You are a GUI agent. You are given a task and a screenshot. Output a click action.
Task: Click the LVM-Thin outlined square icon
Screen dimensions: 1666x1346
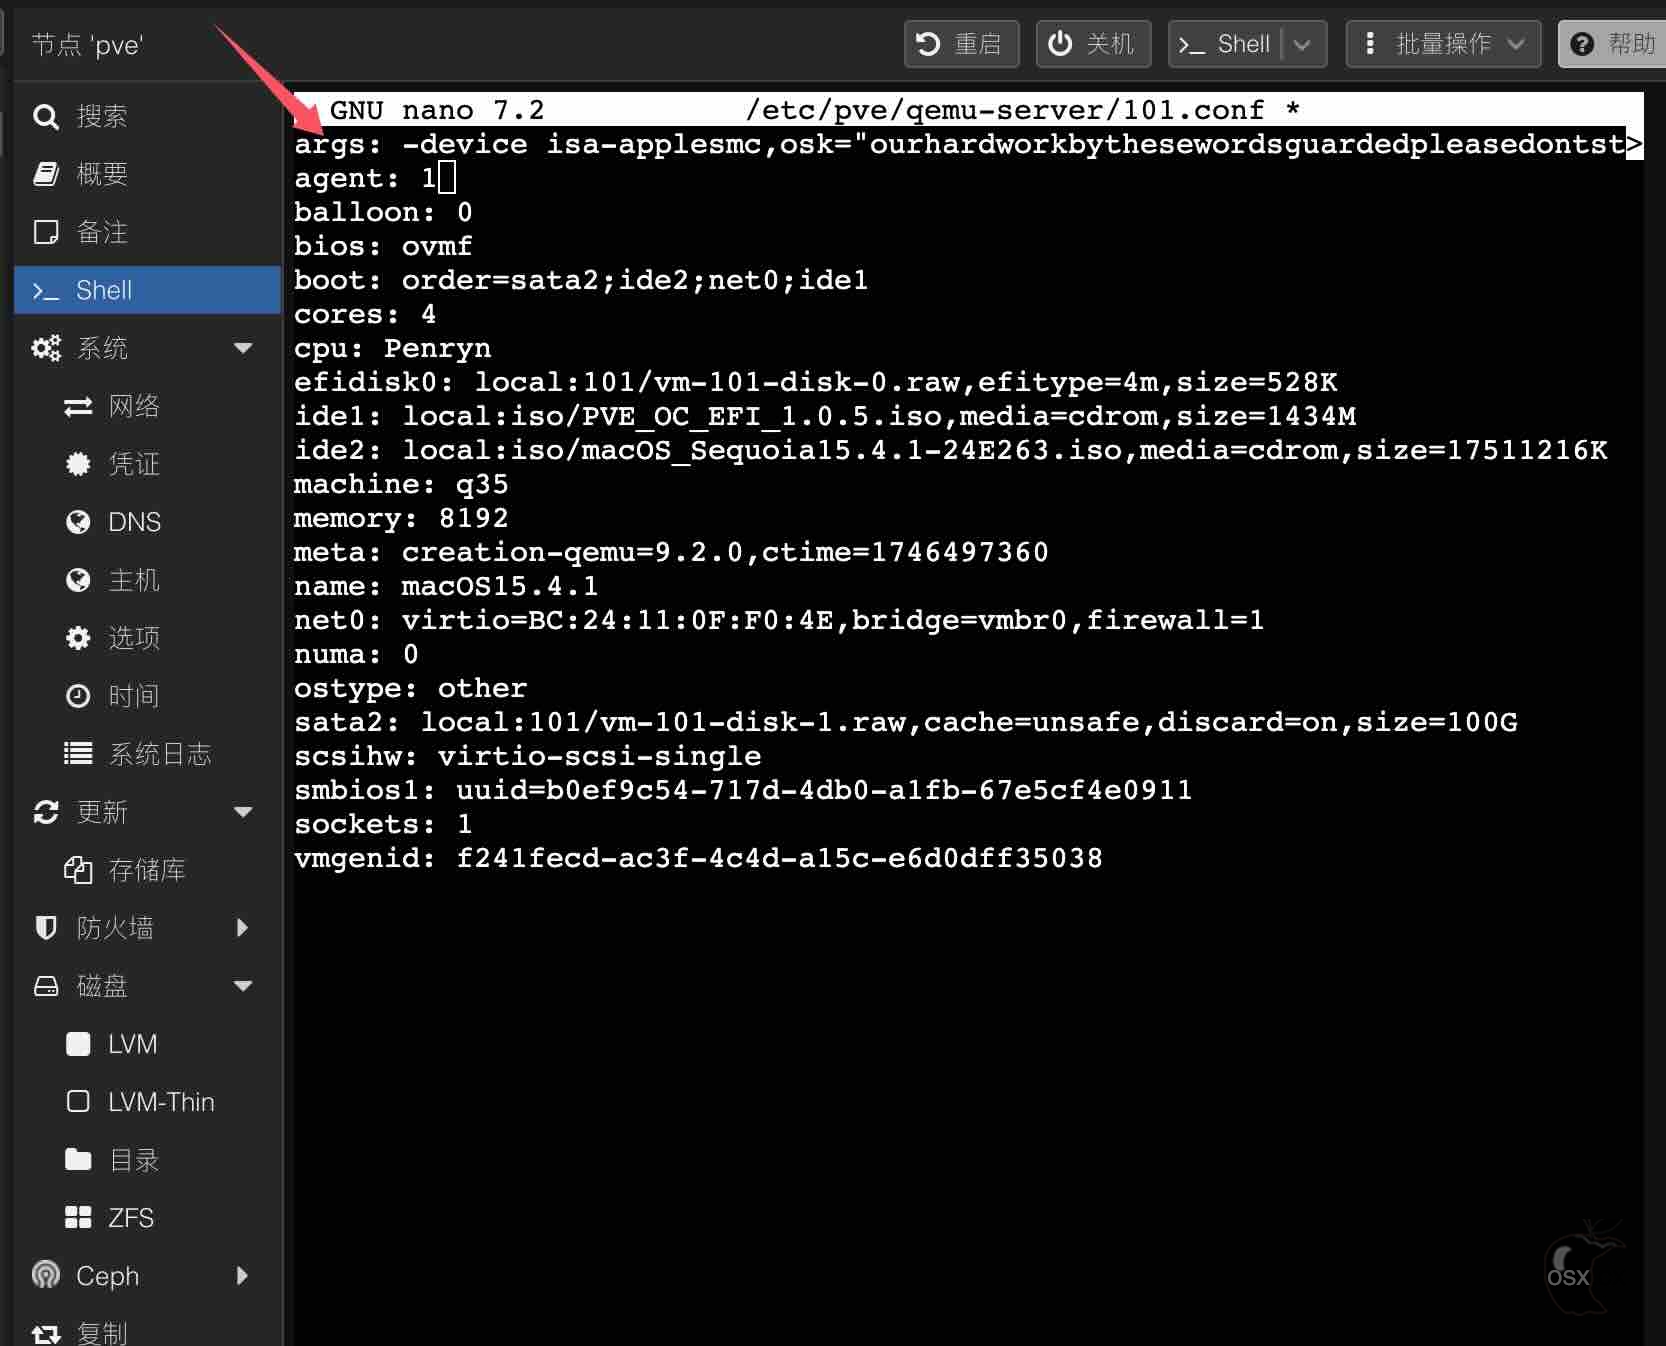pos(78,1102)
